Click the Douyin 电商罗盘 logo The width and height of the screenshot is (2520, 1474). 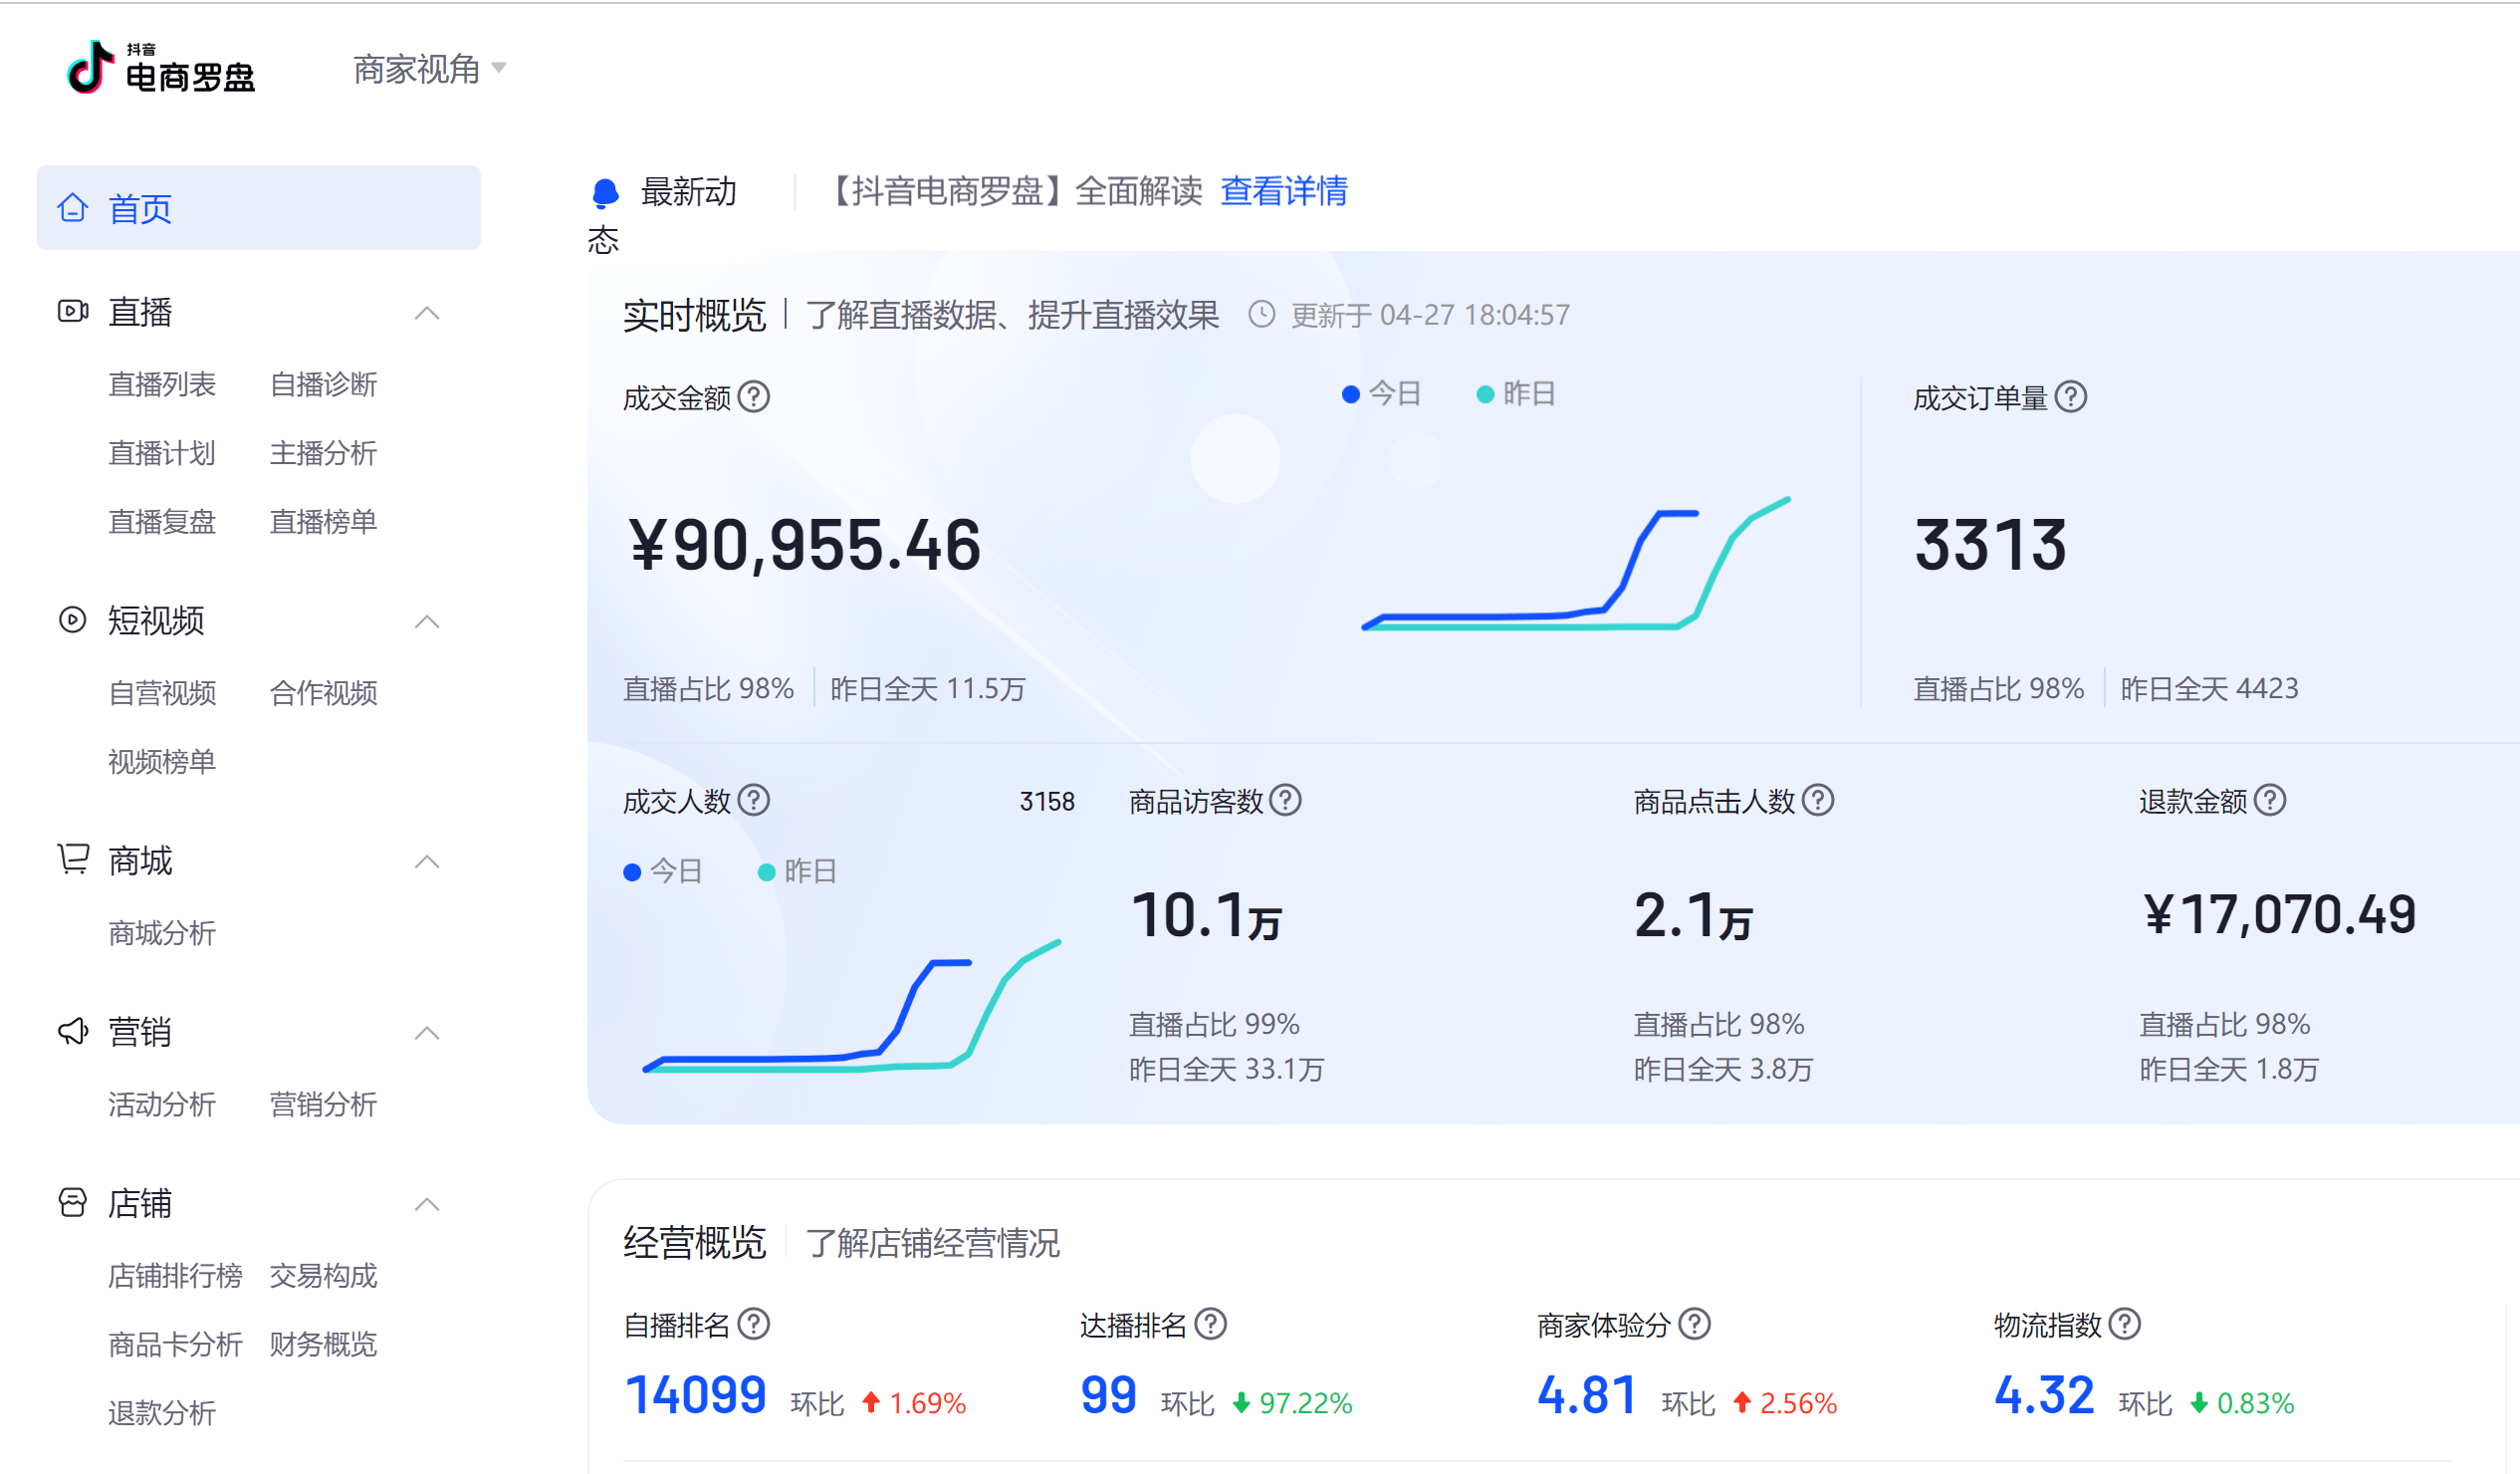tap(160, 68)
